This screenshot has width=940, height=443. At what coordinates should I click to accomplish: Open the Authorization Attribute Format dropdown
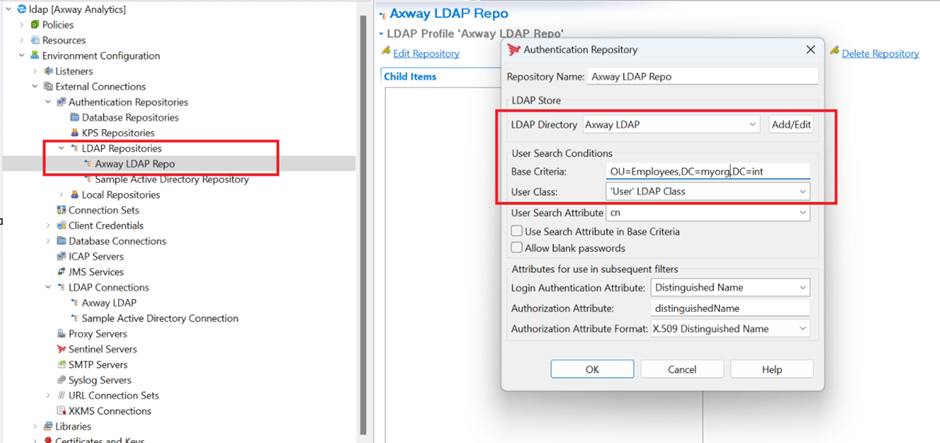[x=802, y=329]
